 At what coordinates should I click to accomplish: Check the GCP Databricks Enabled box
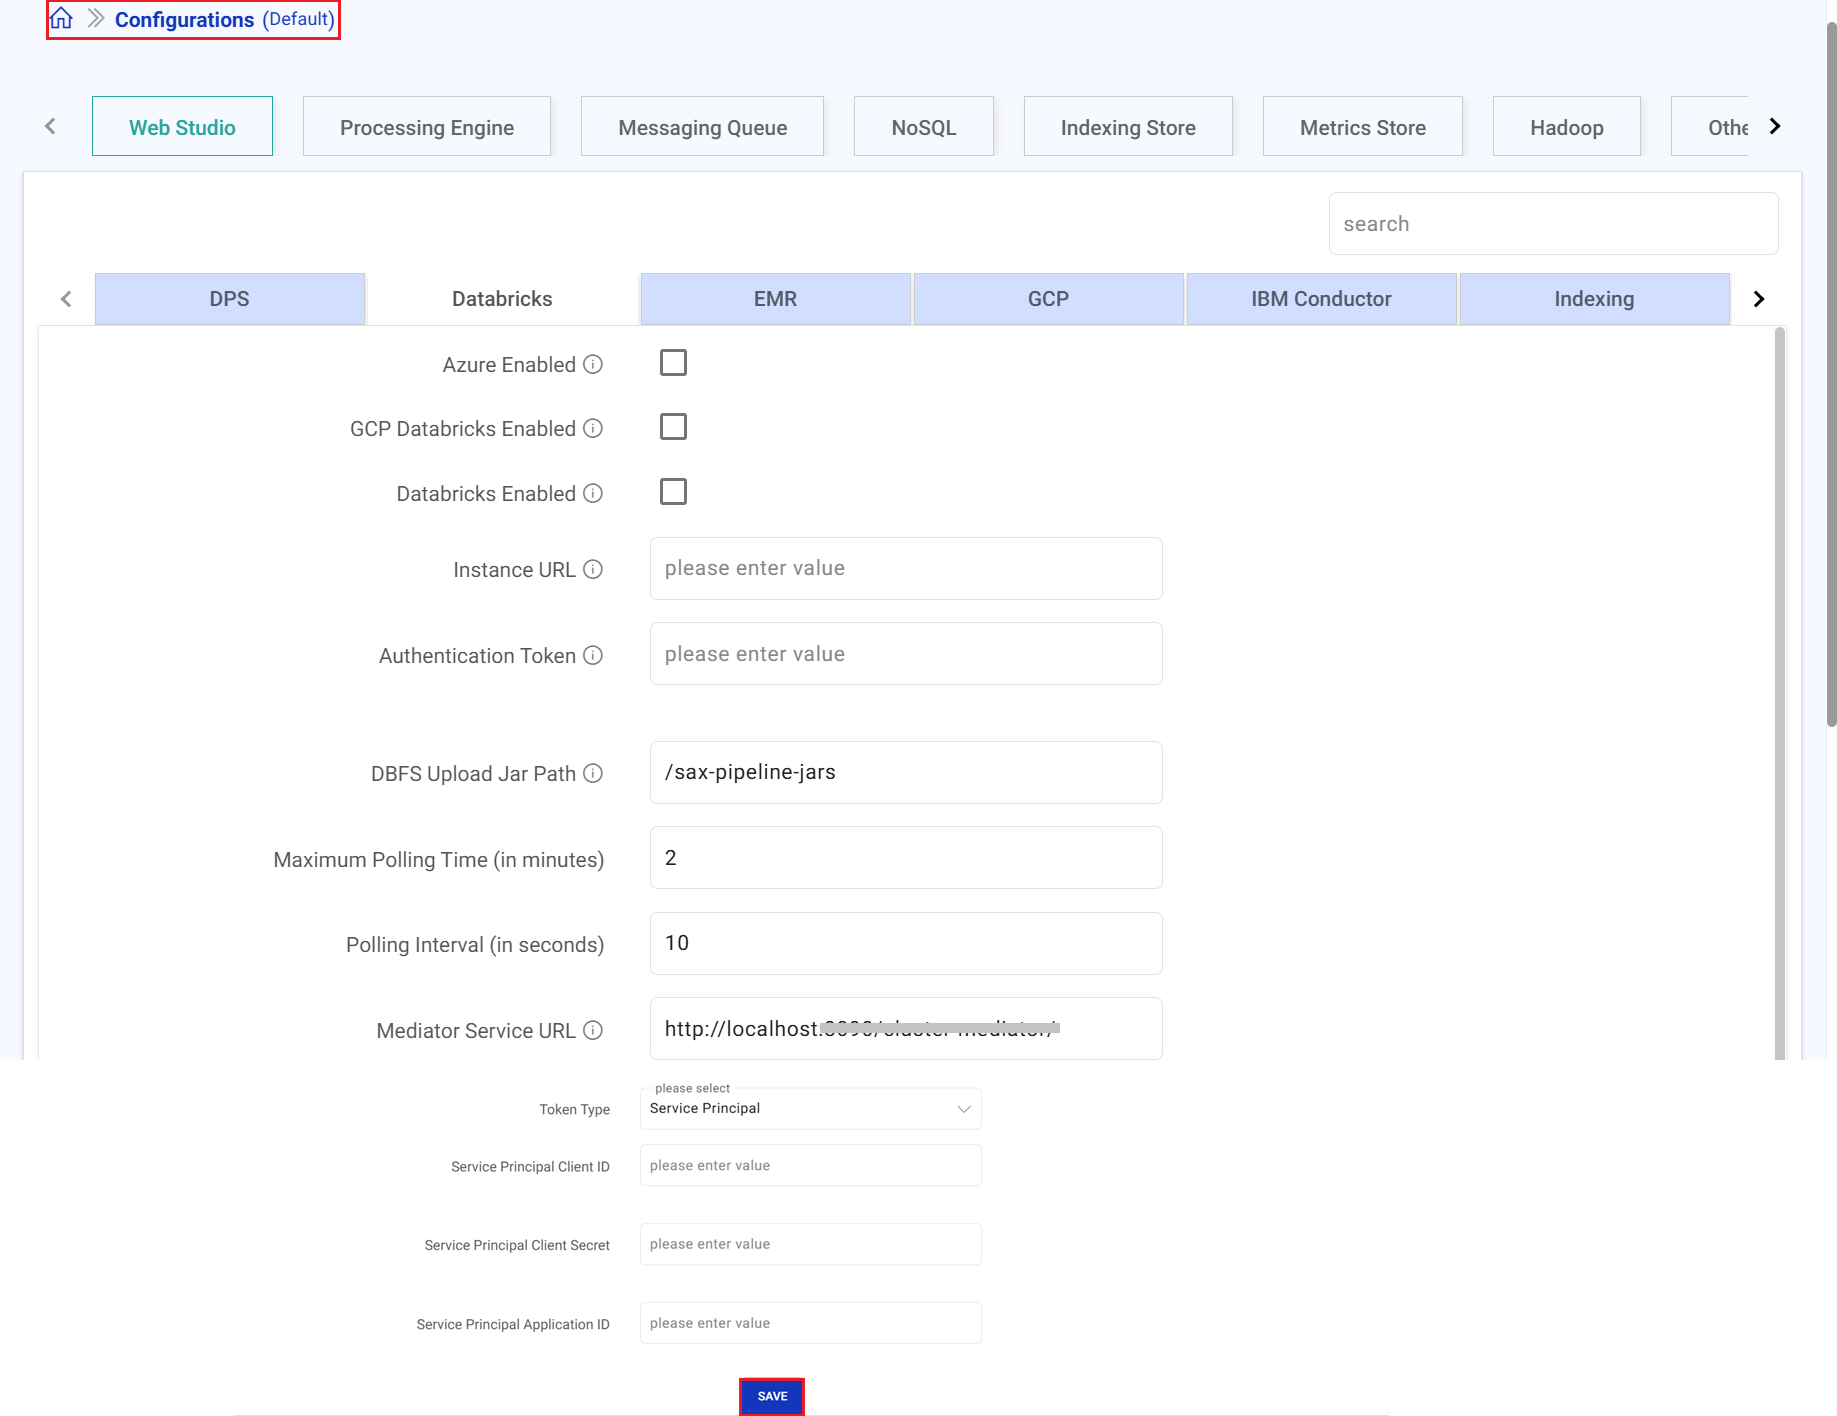(x=673, y=427)
